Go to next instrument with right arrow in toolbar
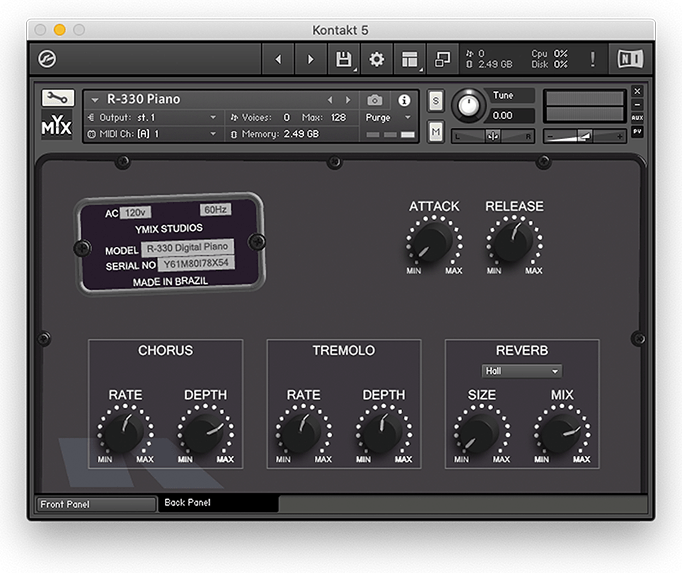The image size is (682, 573). tap(311, 59)
